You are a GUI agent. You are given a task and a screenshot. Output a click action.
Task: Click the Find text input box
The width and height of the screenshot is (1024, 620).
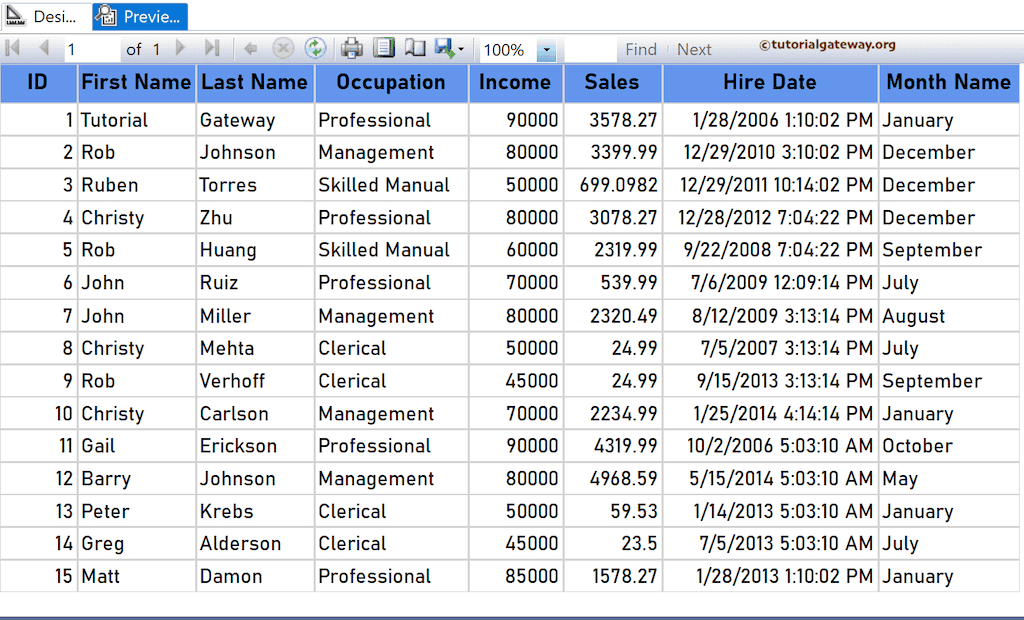click(590, 49)
